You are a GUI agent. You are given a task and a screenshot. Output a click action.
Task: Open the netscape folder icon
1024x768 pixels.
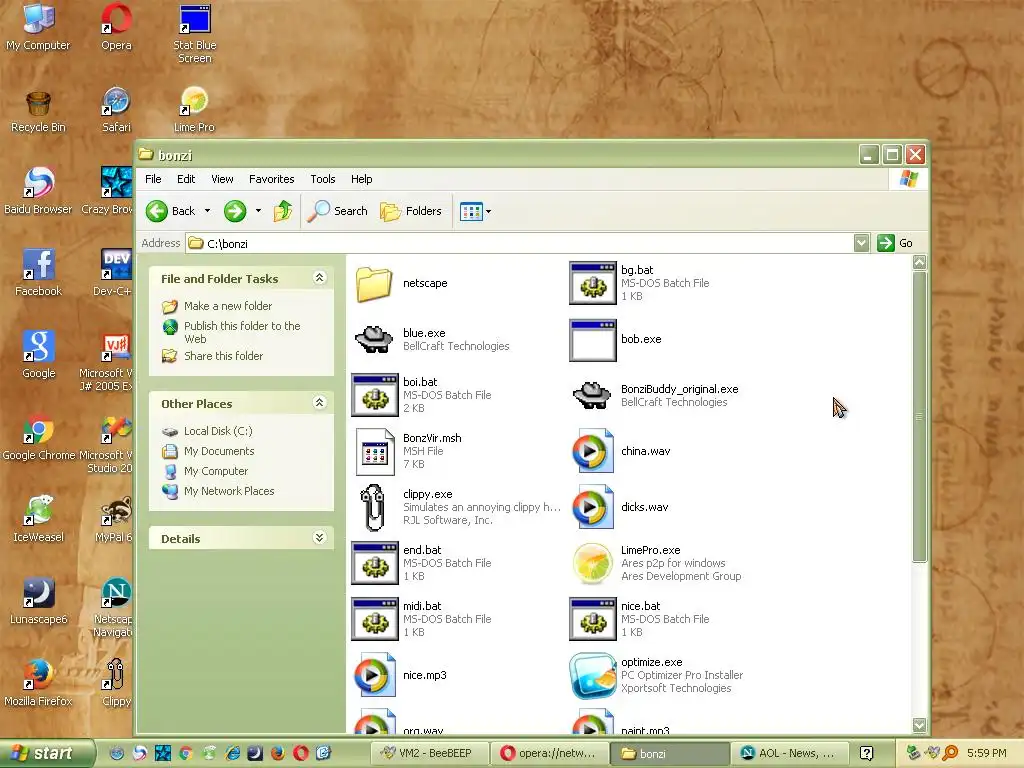tap(374, 283)
